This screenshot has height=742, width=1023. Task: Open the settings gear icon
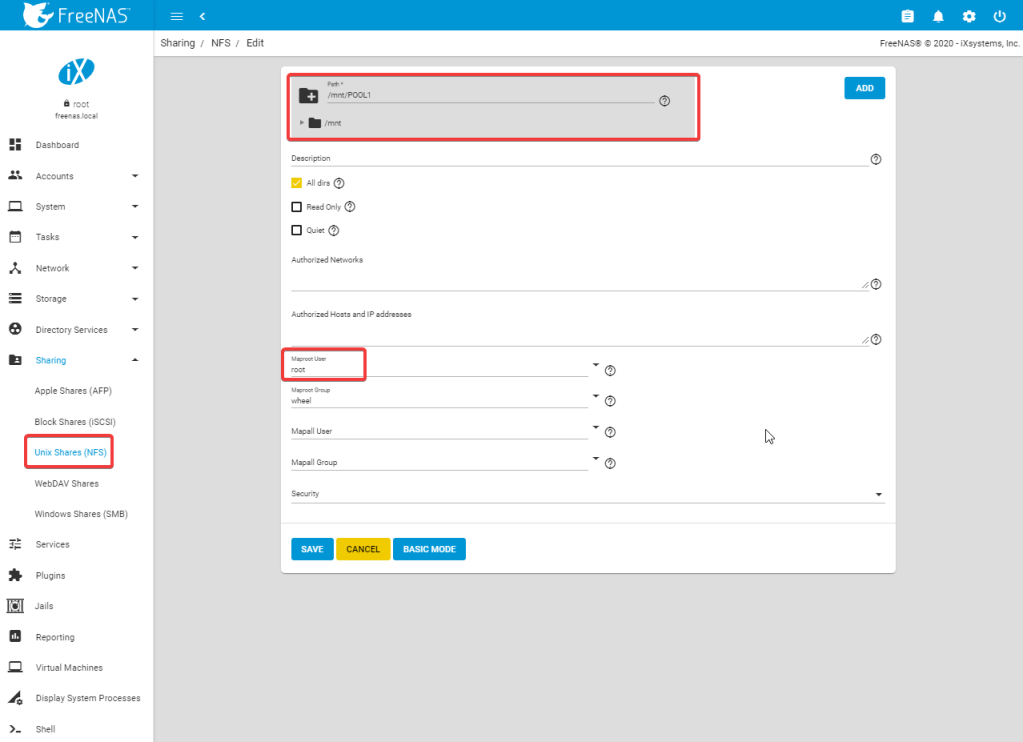point(968,16)
